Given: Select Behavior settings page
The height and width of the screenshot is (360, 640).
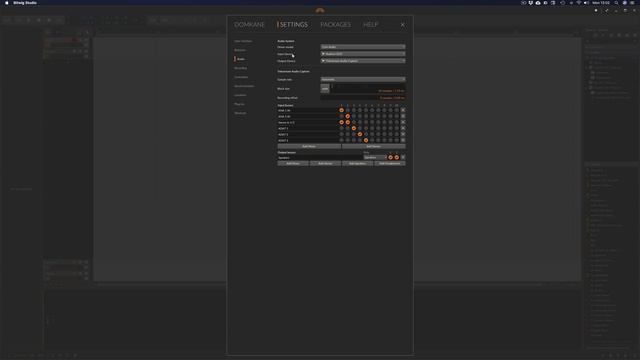Looking at the screenshot, I should pos(240,50).
